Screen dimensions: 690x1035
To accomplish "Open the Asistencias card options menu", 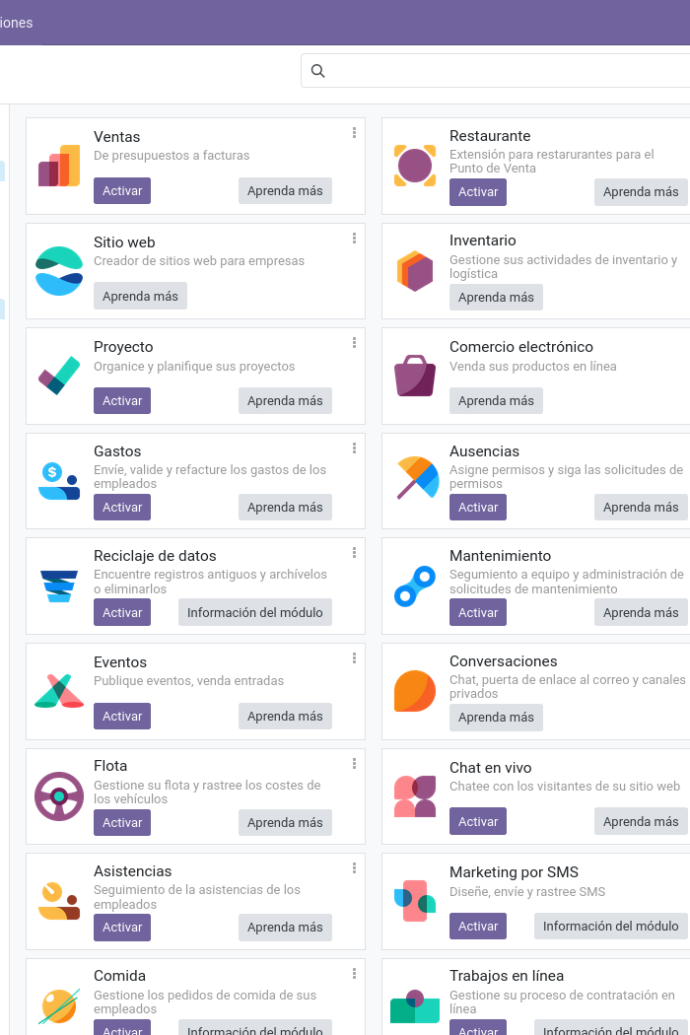I will [x=355, y=868].
